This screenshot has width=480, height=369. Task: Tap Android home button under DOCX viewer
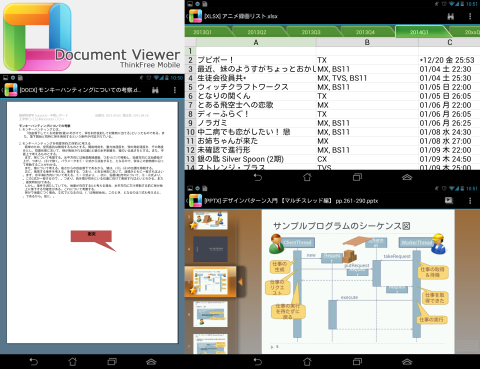click(x=73, y=361)
